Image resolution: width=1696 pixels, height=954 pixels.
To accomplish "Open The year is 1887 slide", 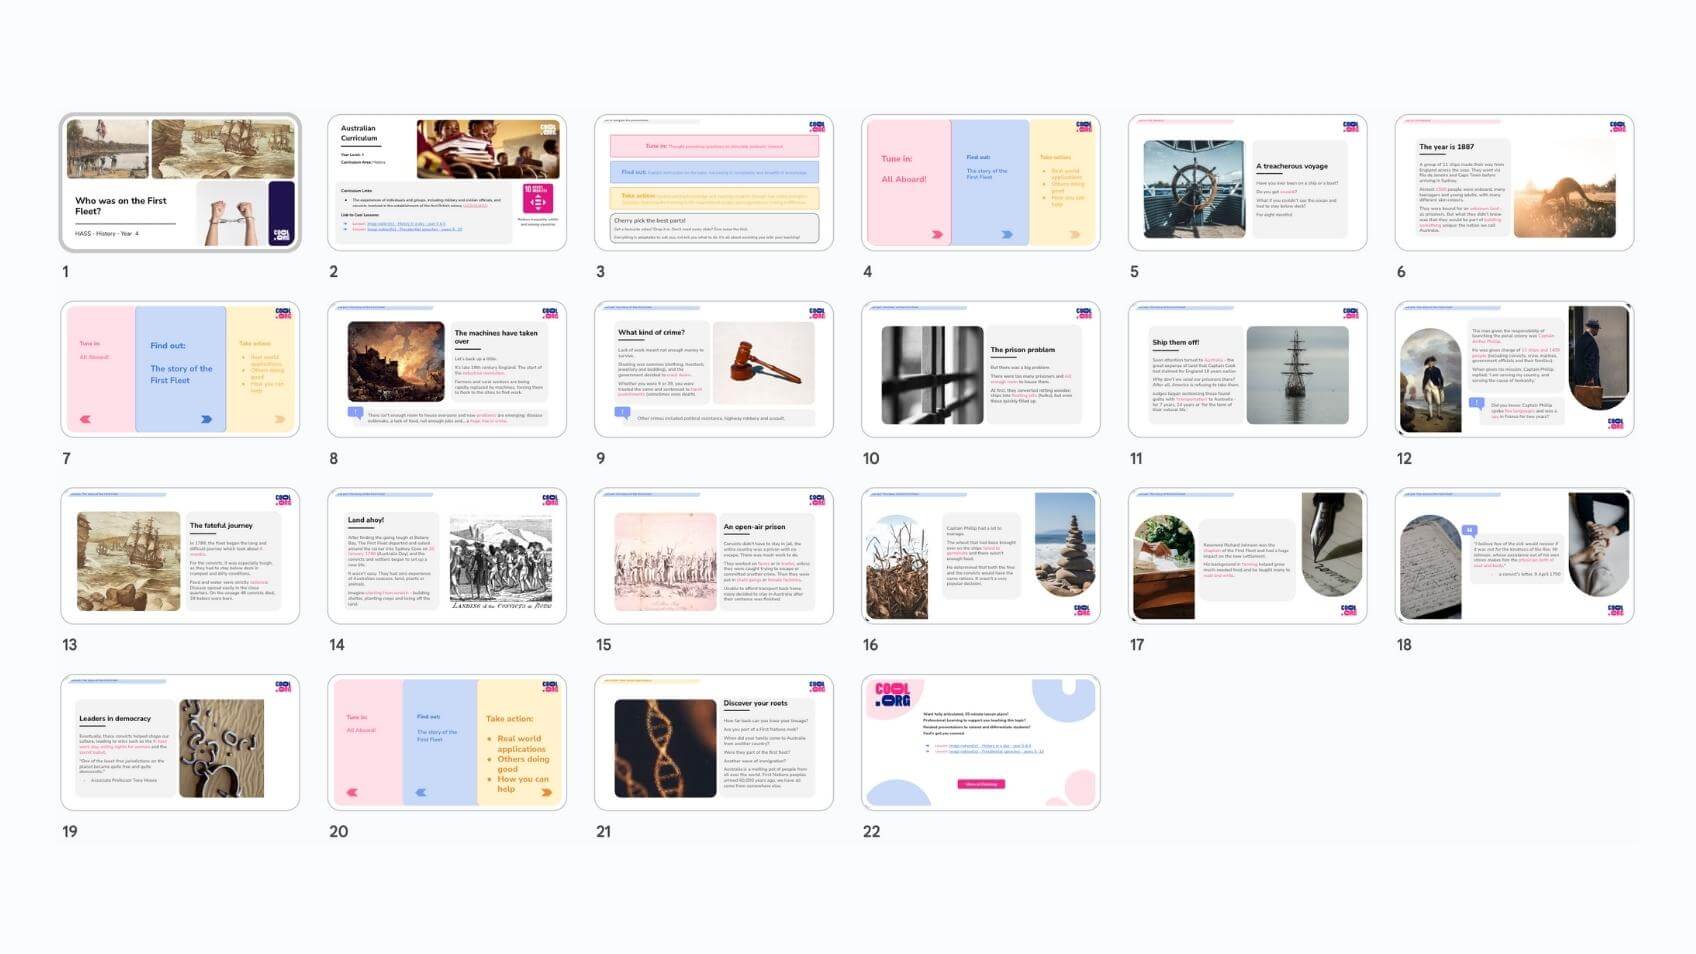I will 1514,183.
